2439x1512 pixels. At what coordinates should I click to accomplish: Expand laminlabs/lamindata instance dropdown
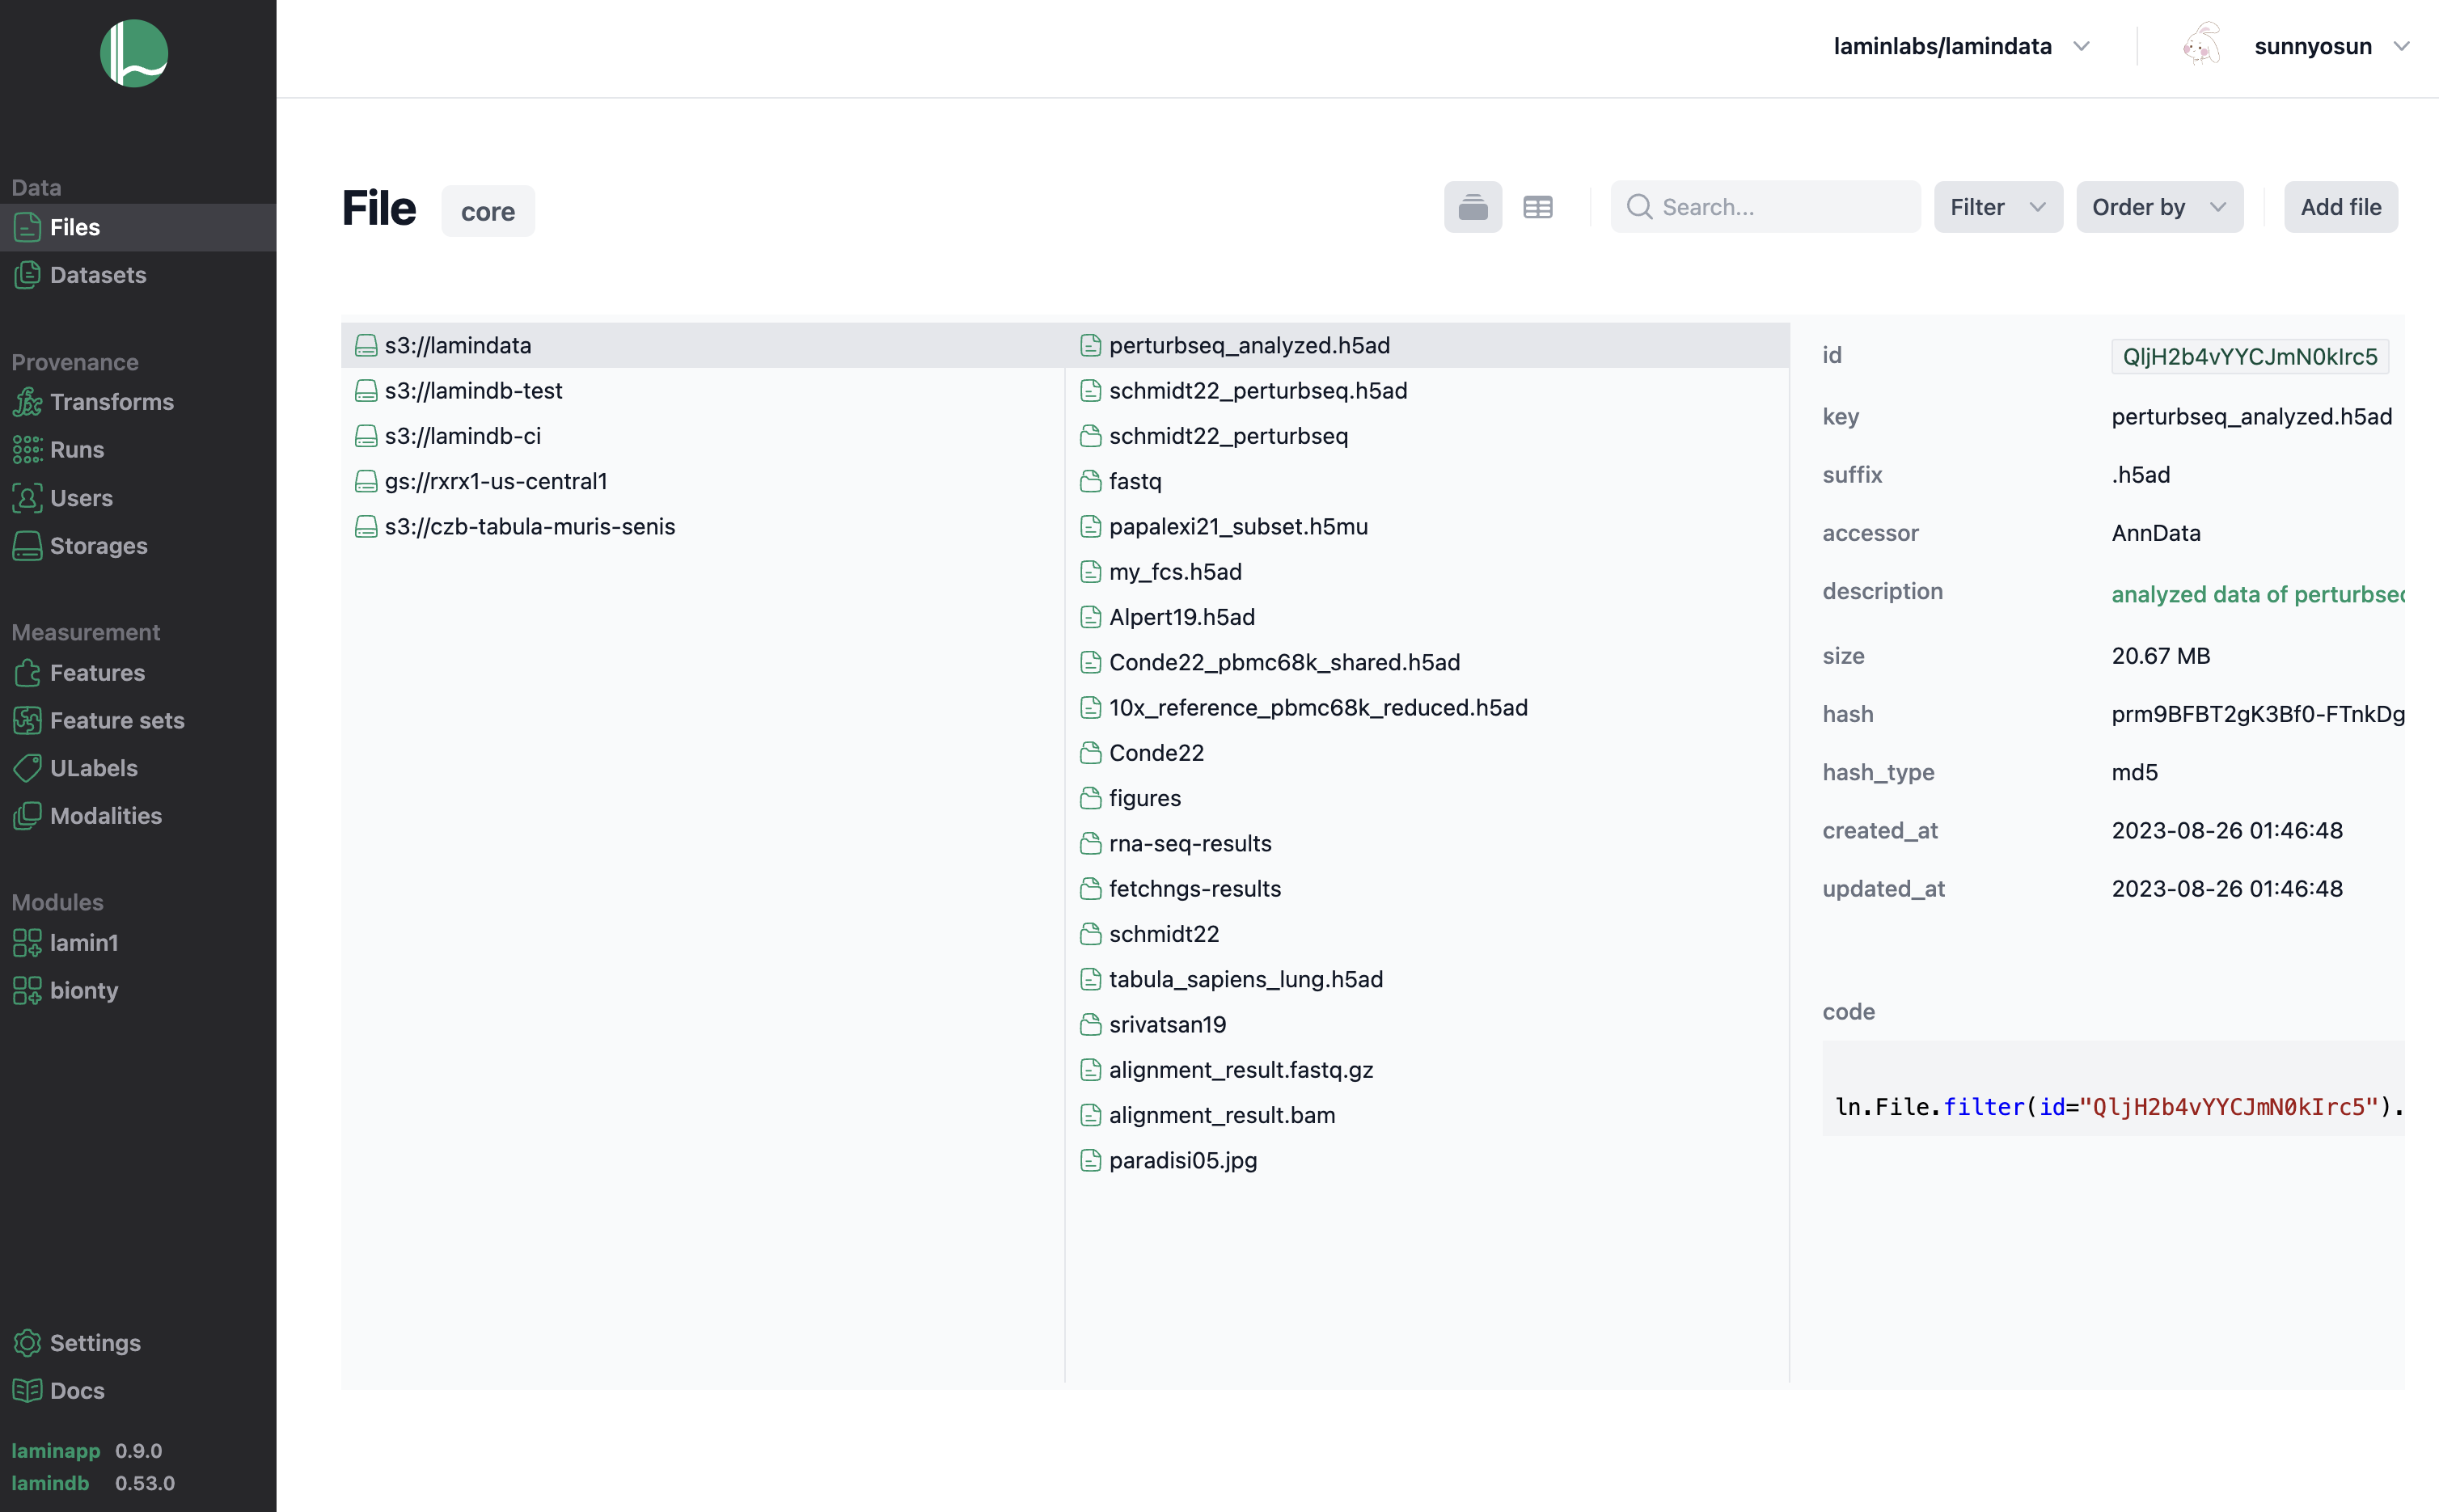pyautogui.click(x=1961, y=46)
